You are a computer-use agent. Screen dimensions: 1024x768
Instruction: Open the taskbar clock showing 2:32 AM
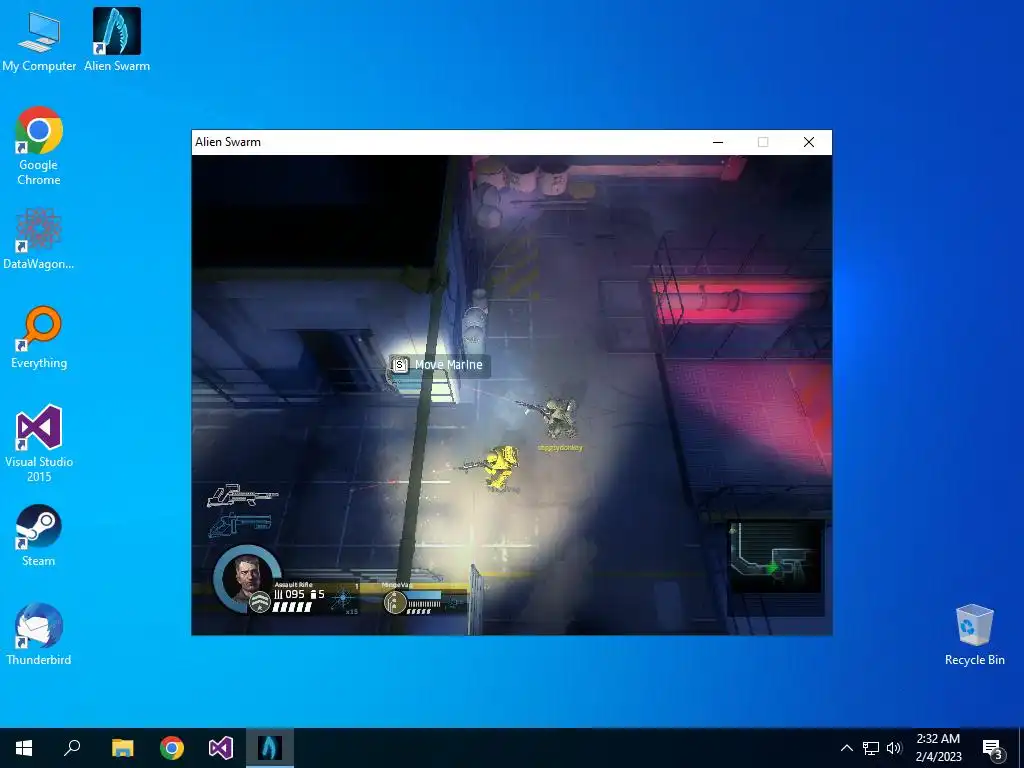(x=938, y=748)
